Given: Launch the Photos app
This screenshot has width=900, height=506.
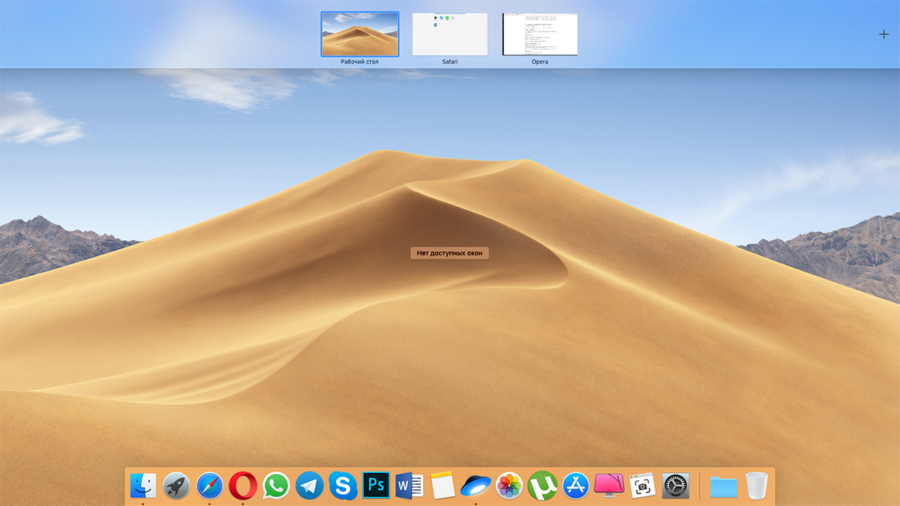Looking at the screenshot, I should click(509, 486).
